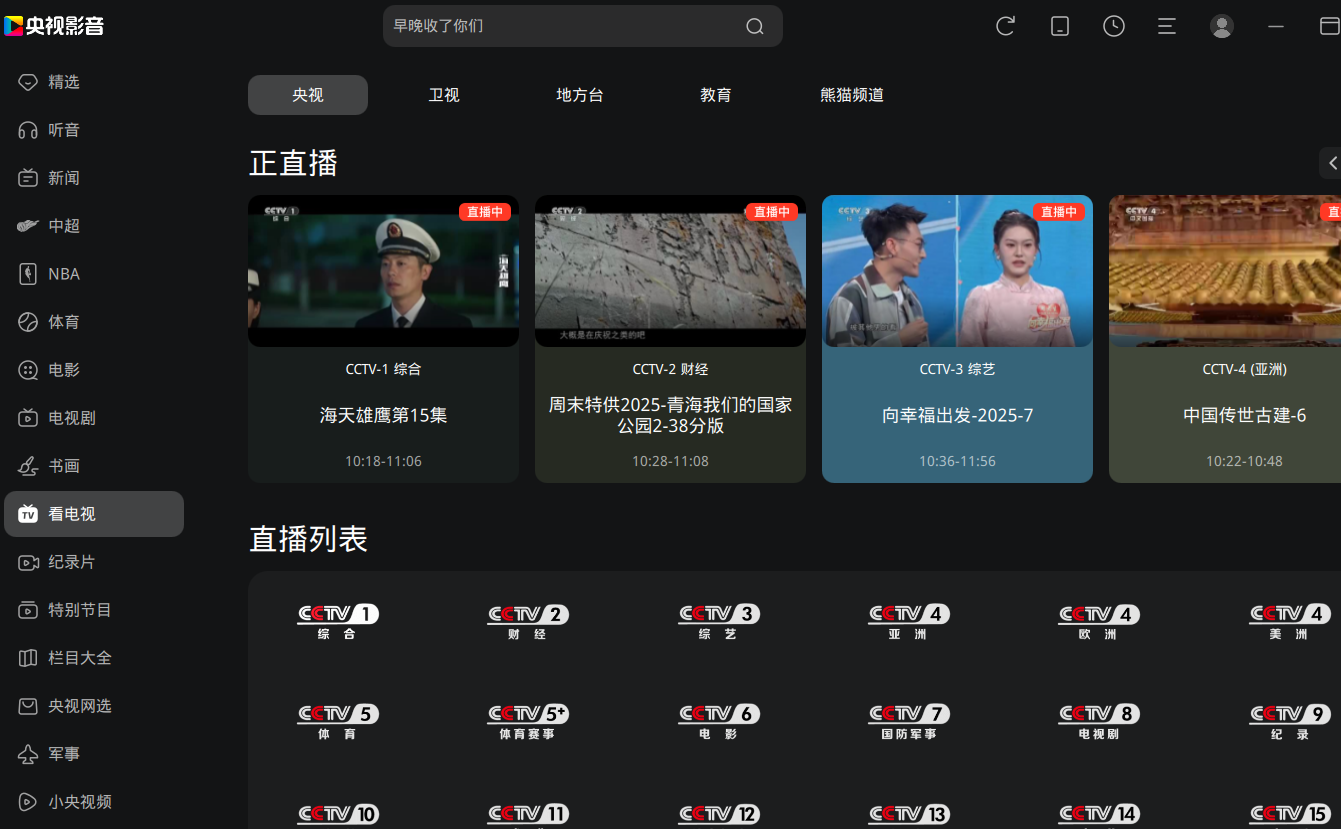
Task: Open CCTV-4 美洲 channel logo
Action: (x=1290, y=621)
